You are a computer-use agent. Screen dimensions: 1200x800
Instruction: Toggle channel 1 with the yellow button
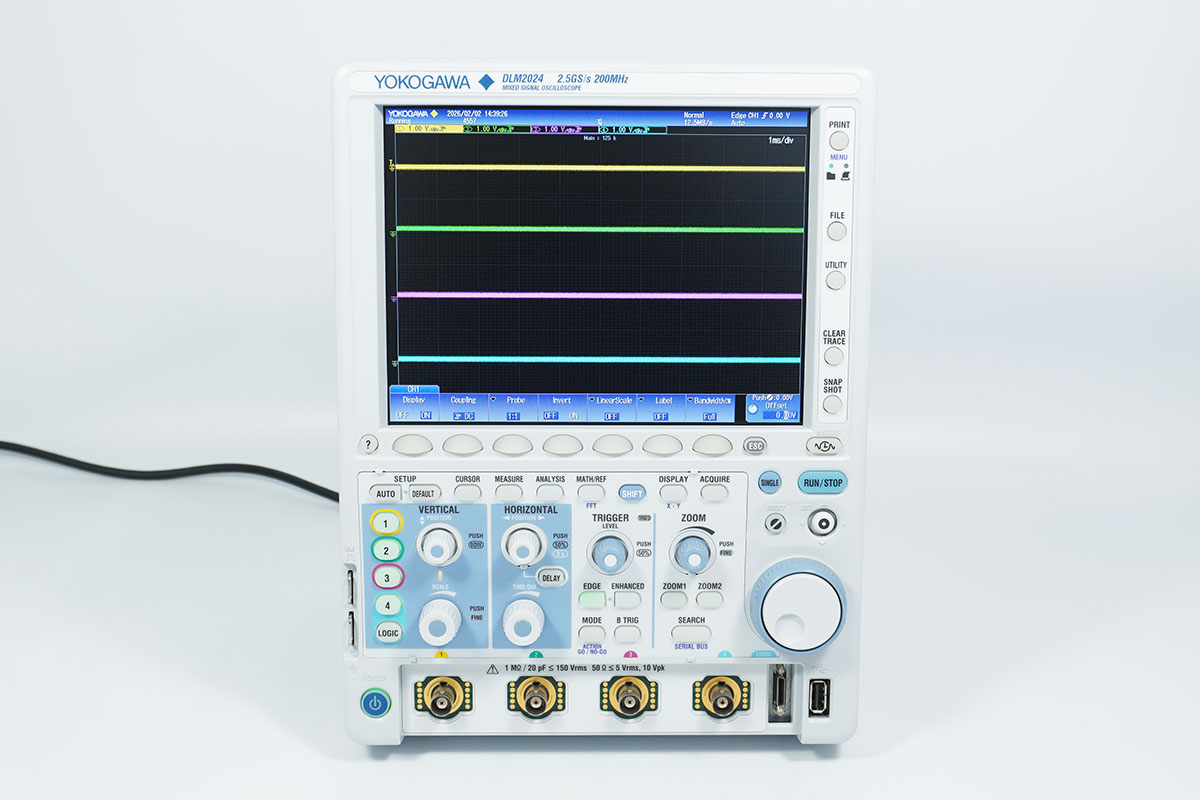click(x=386, y=522)
